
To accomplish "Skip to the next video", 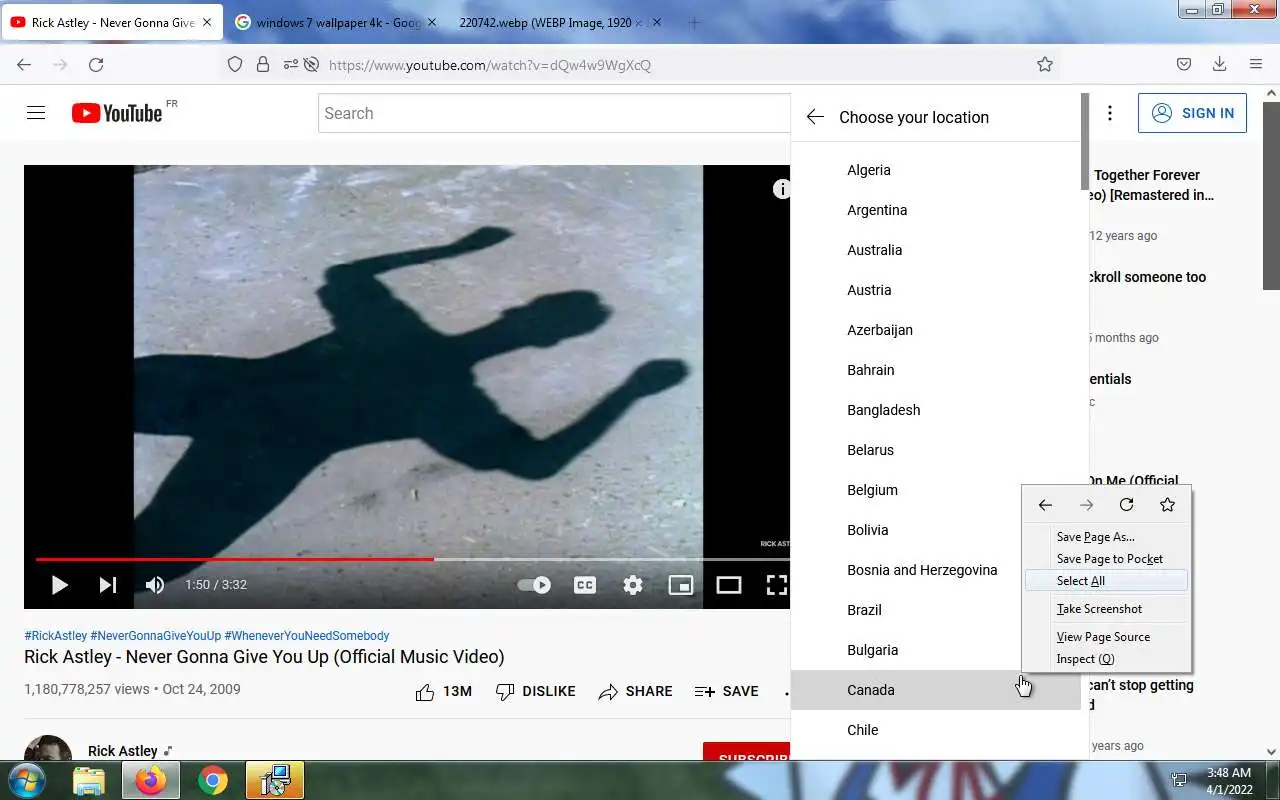I will [107, 585].
